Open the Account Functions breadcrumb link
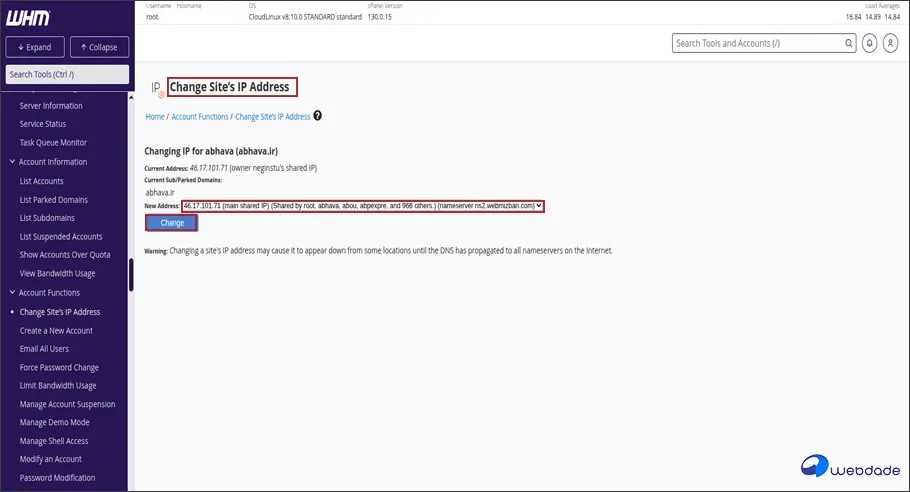The image size is (910, 492). click(200, 117)
